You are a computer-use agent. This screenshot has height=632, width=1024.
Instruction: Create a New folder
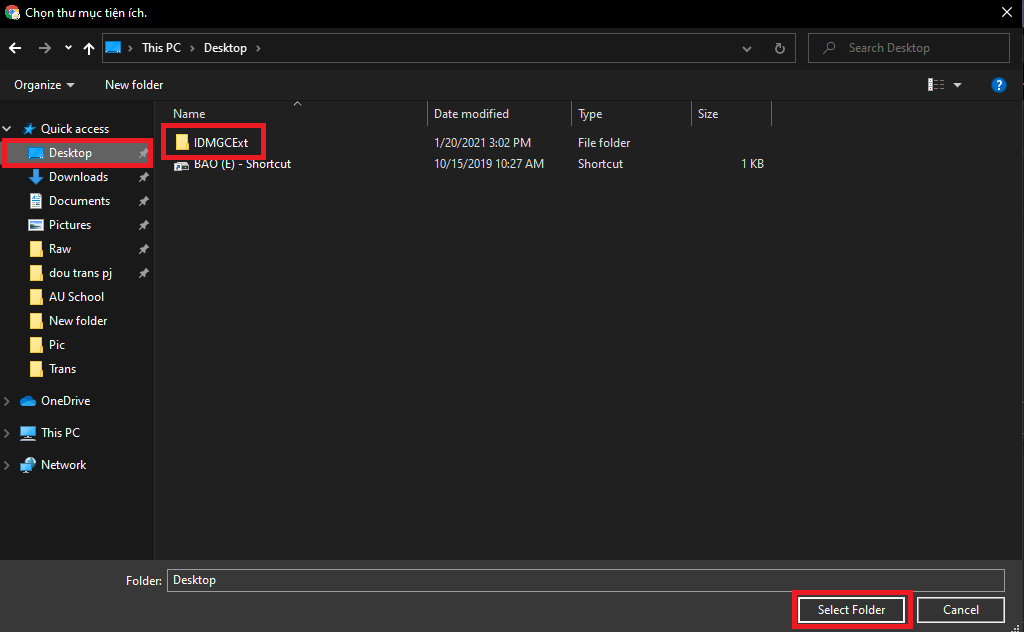tap(134, 85)
